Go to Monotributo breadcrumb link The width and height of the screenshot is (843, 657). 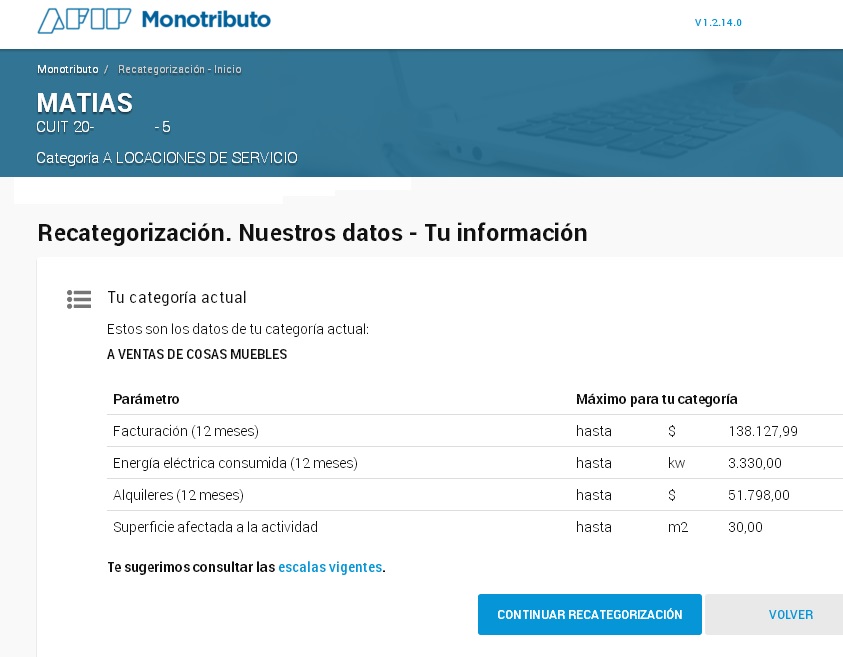click(68, 69)
